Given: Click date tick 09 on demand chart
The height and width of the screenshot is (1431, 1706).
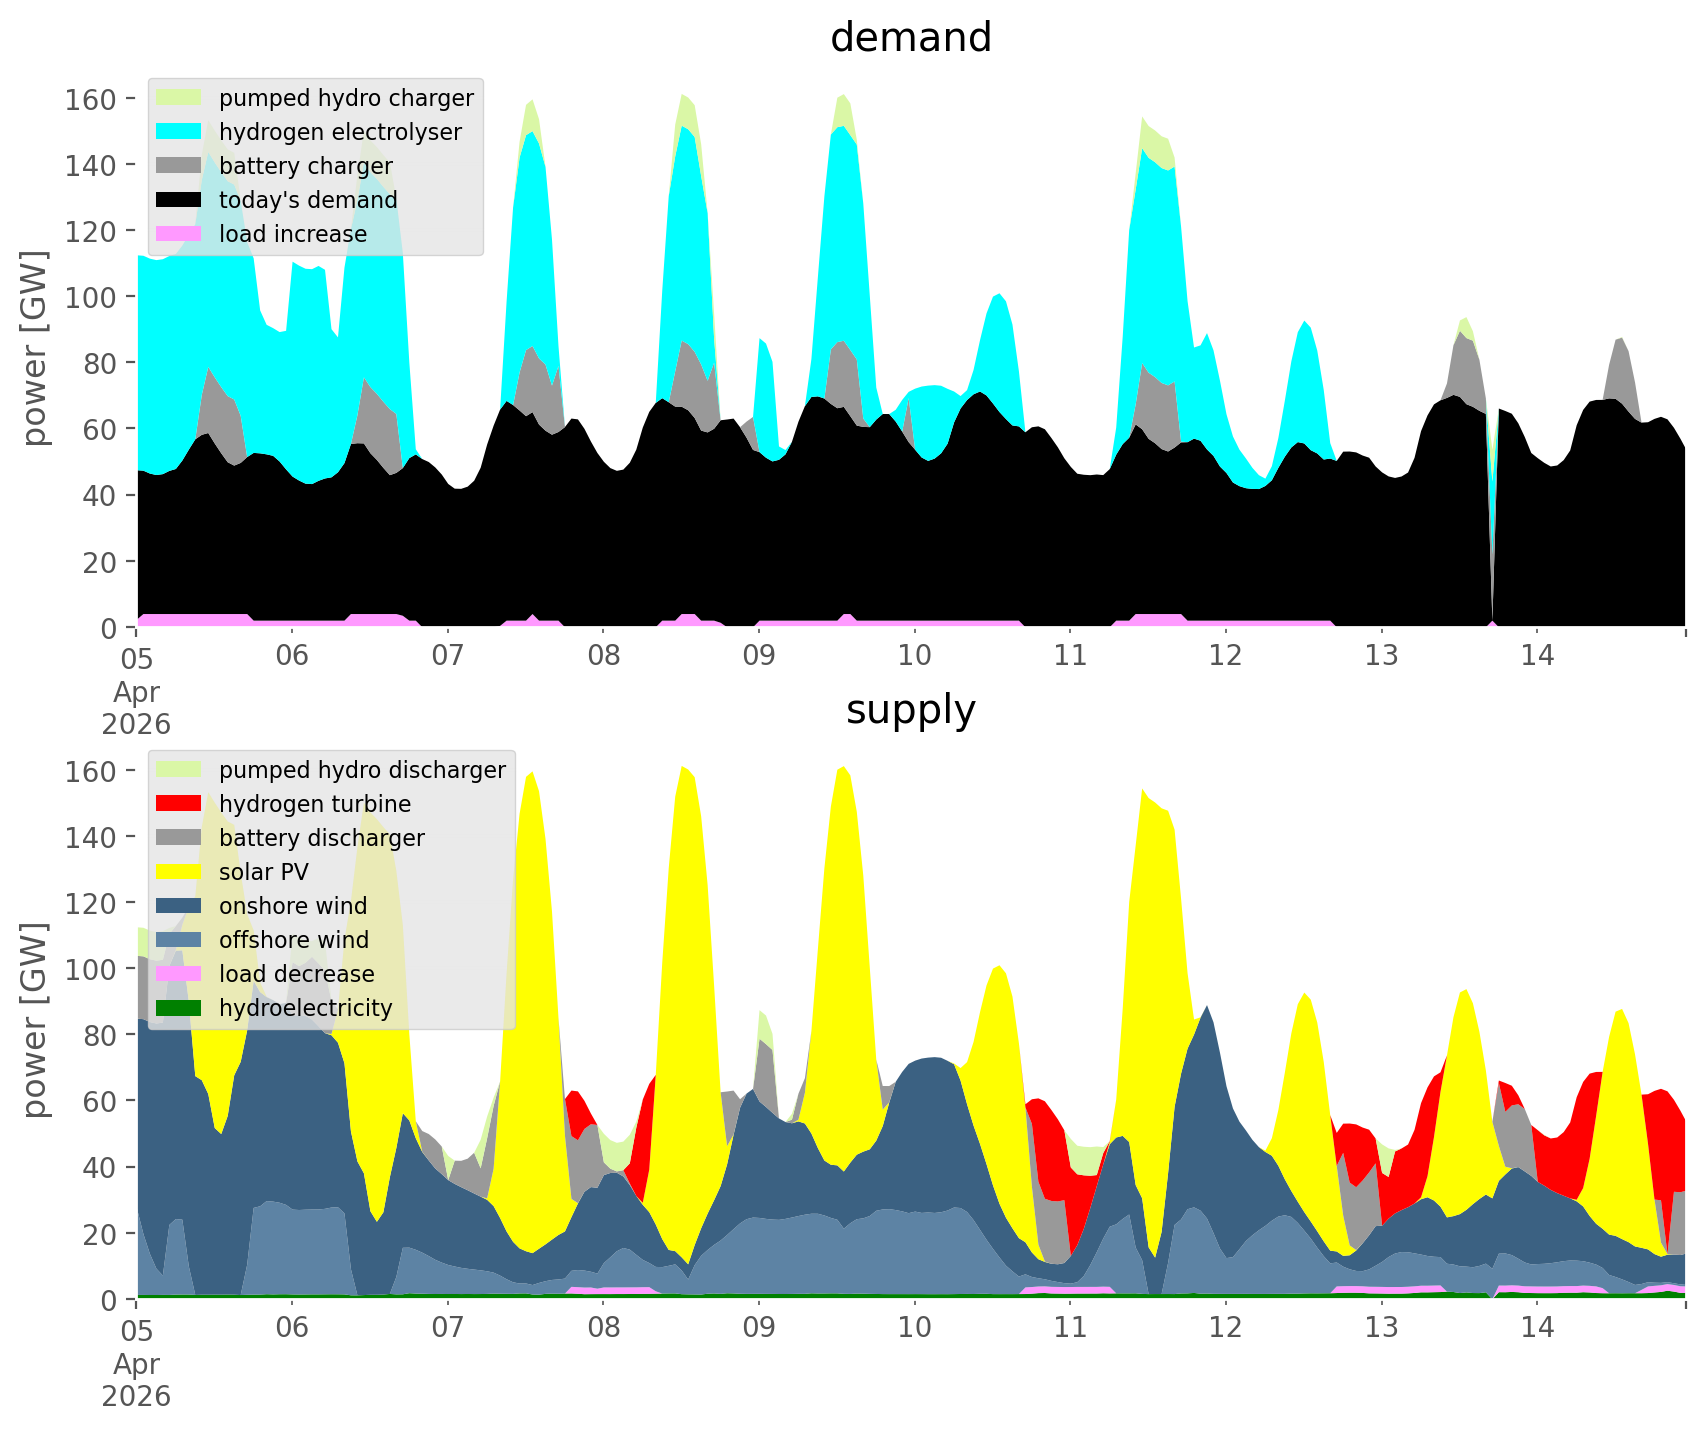Looking at the screenshot, I should coord(759,657).
